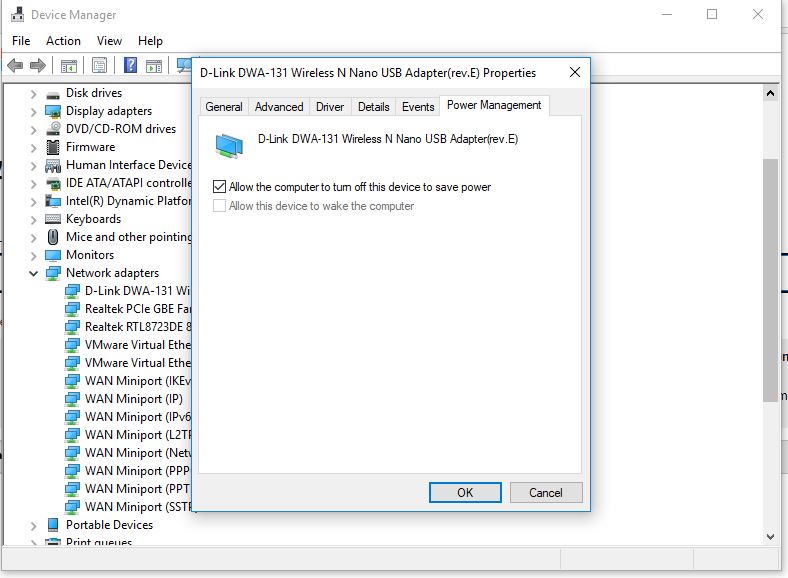
Task: Toggle Allow this device to wake the computer
Action: 219,206
